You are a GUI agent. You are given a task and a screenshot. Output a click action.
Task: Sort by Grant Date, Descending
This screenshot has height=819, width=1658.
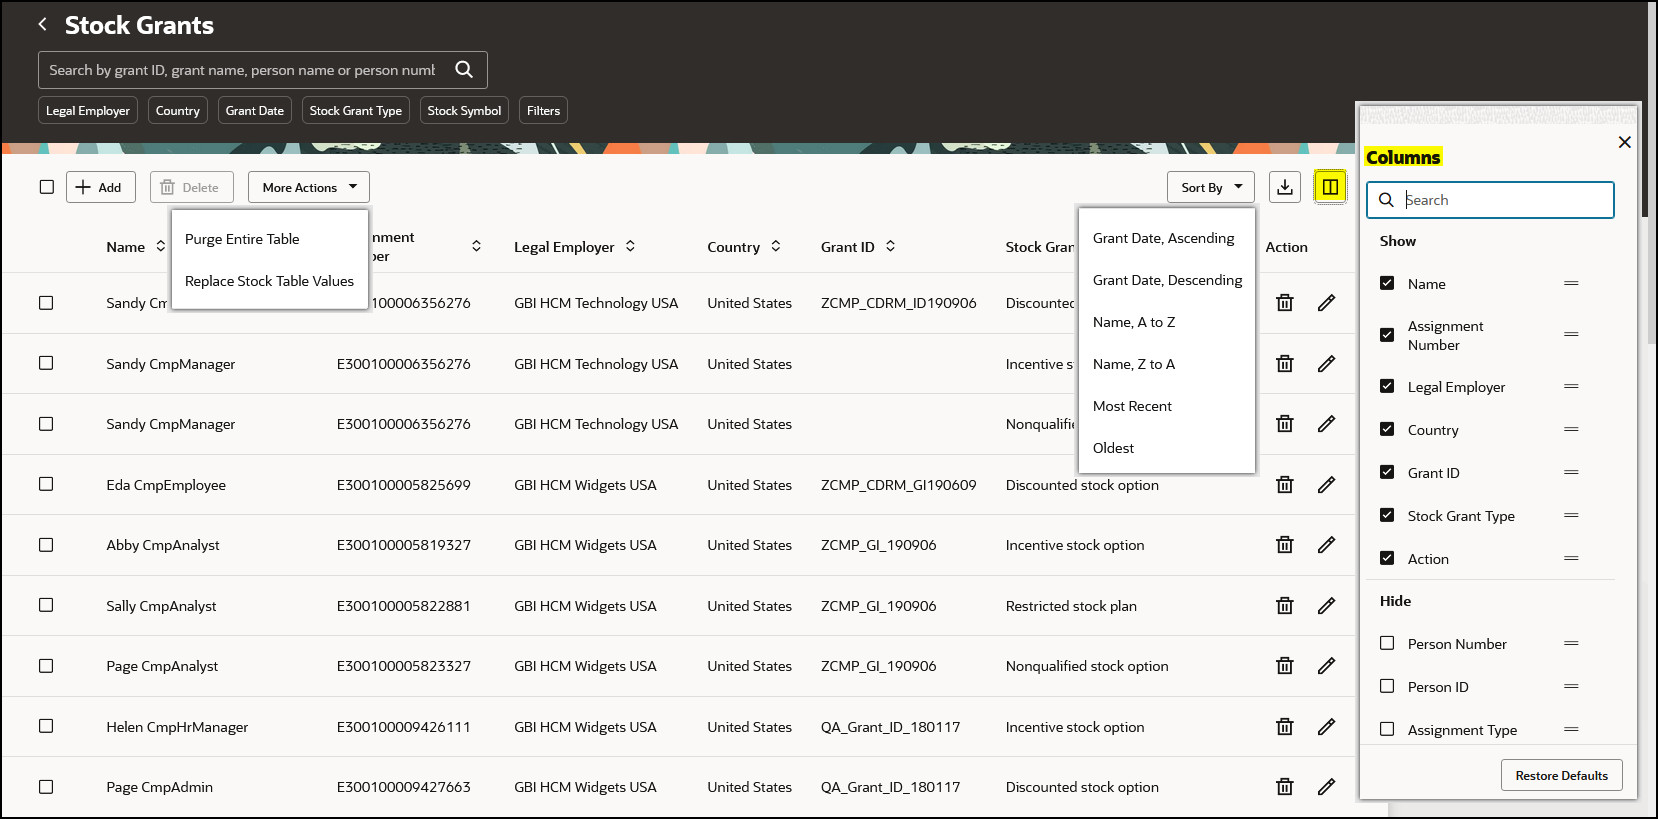(1166, 280)
